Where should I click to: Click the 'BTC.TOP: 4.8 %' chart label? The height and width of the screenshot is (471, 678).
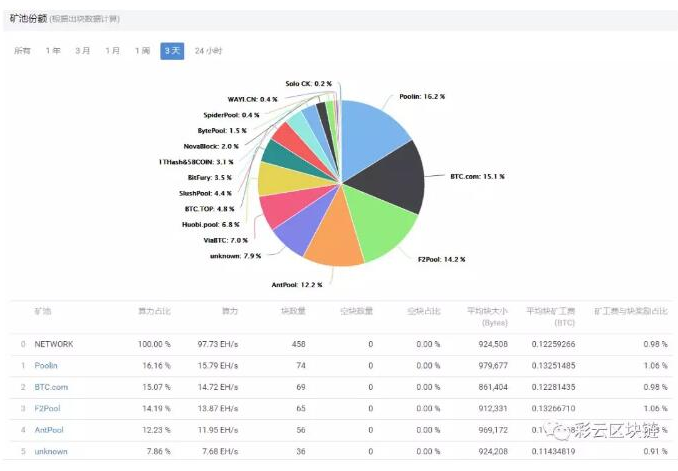point(209,209)
